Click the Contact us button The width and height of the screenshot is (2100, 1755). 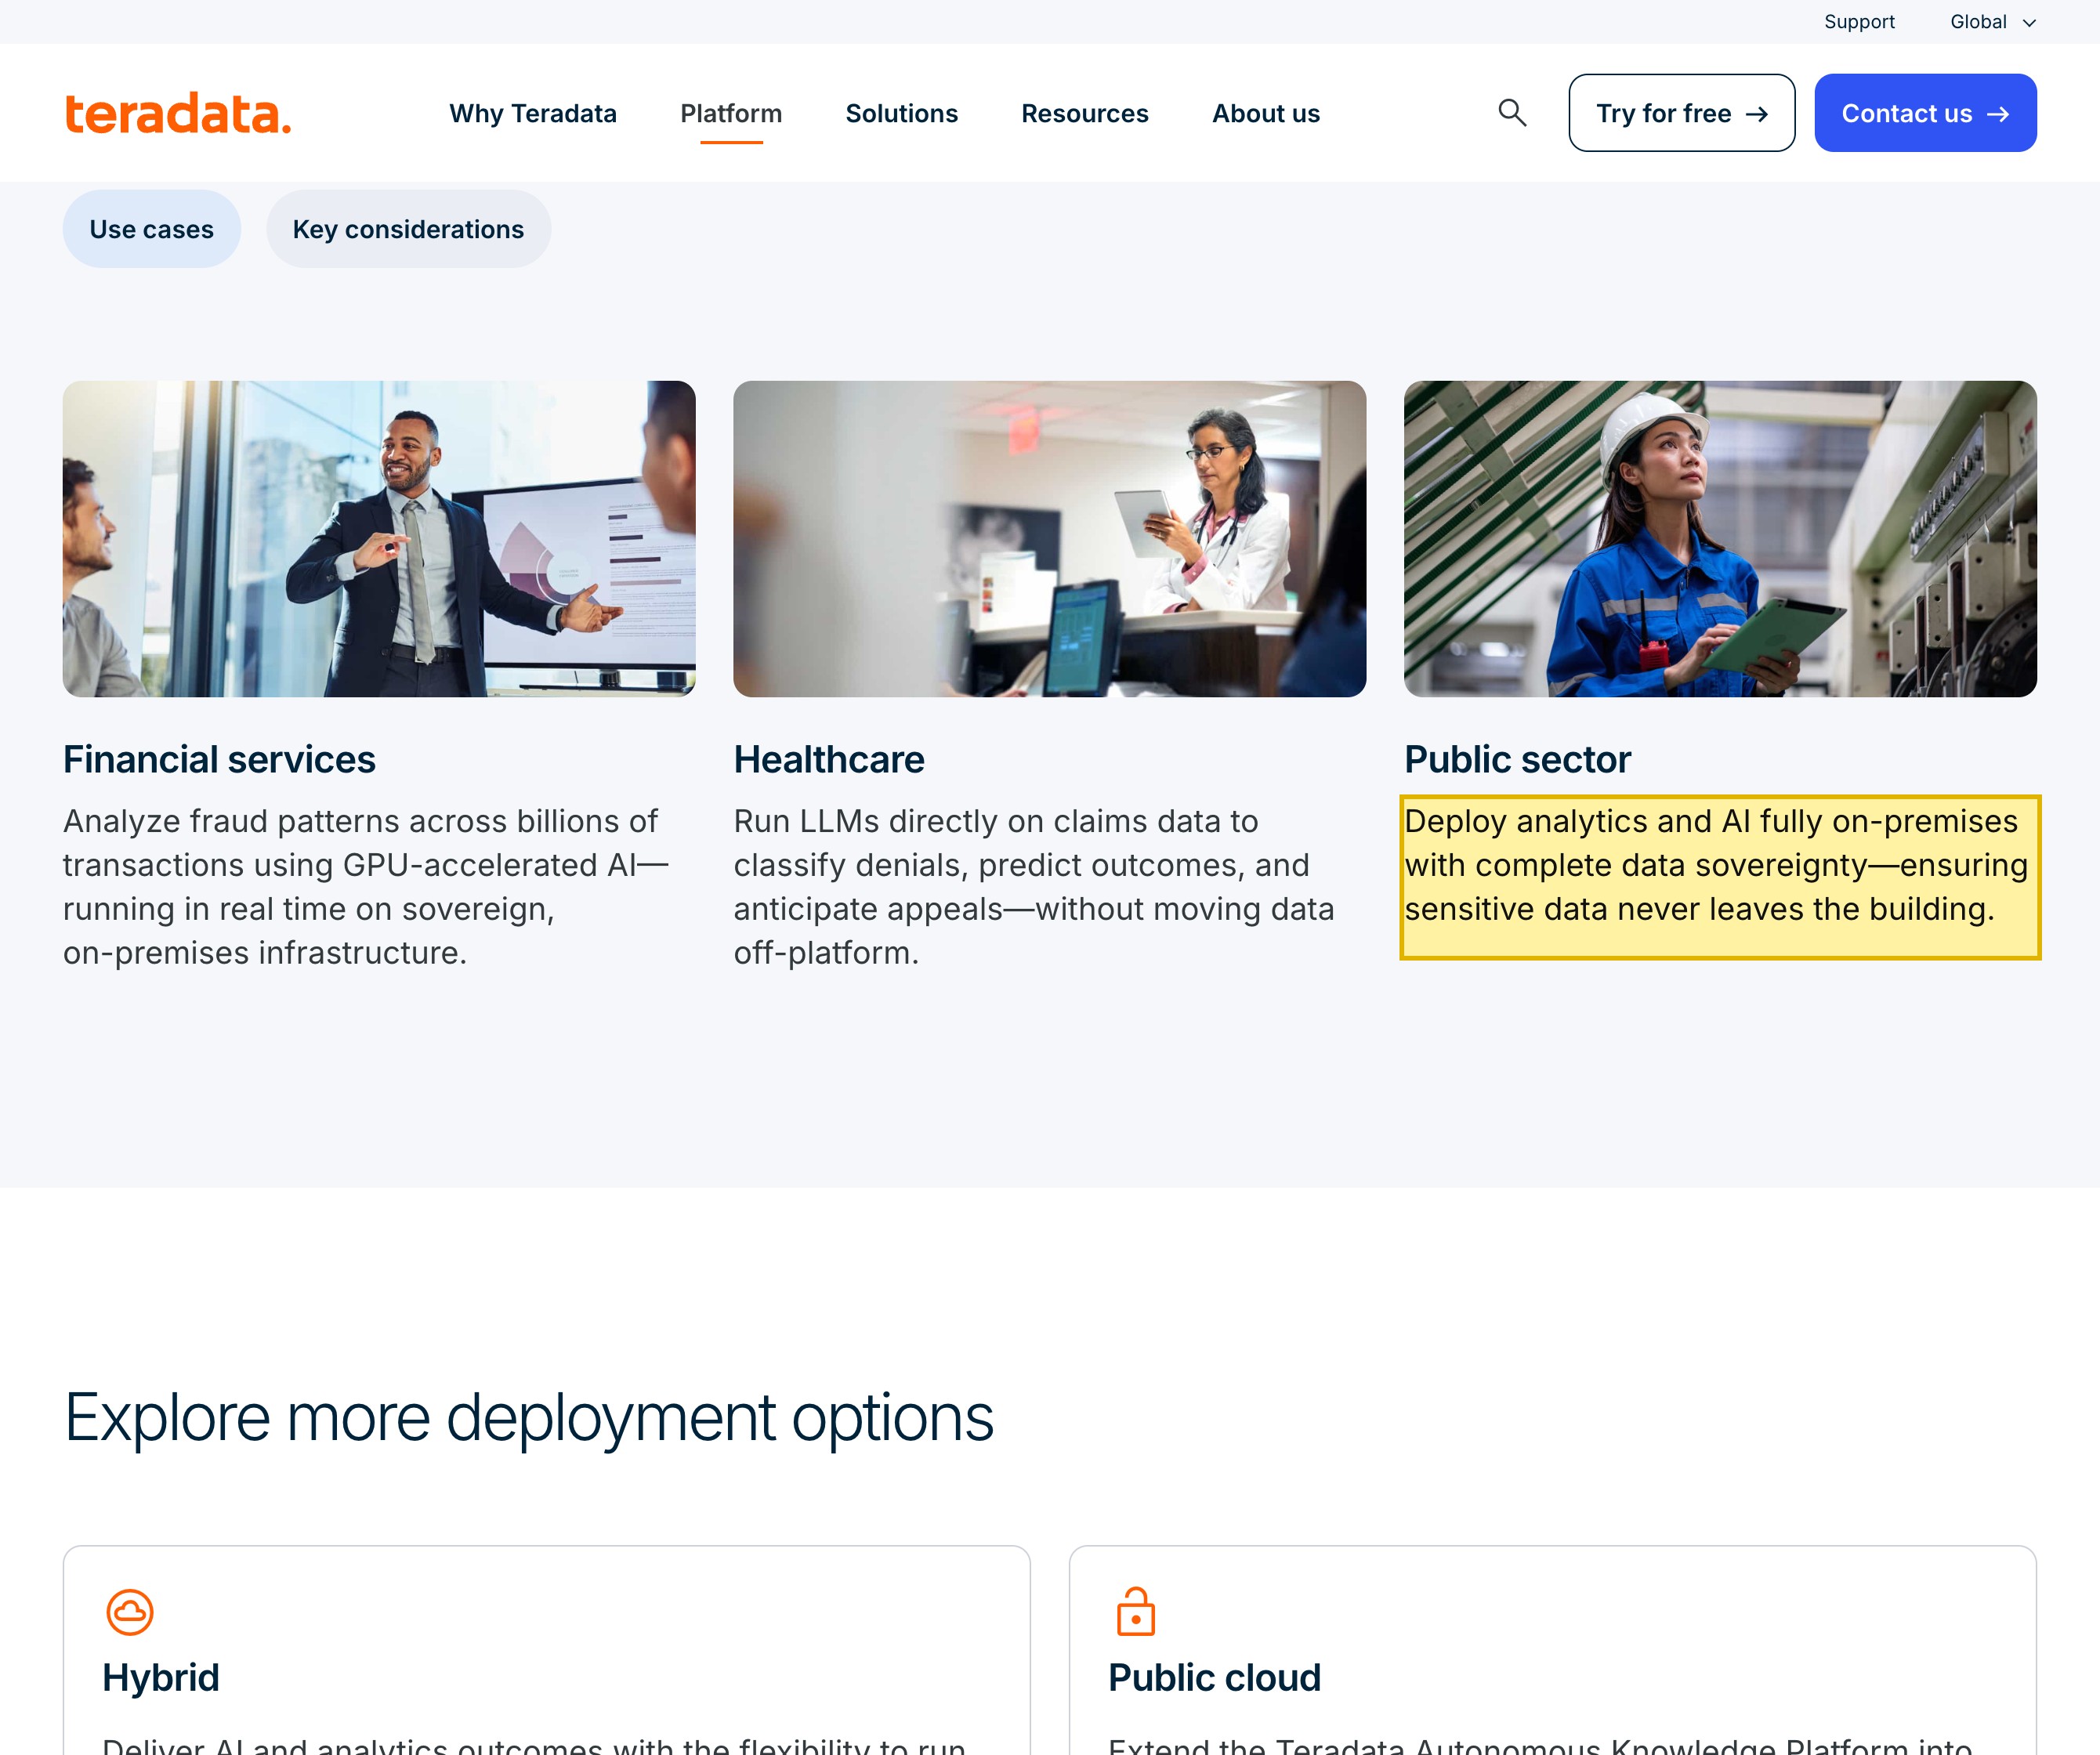point(1925,113)
